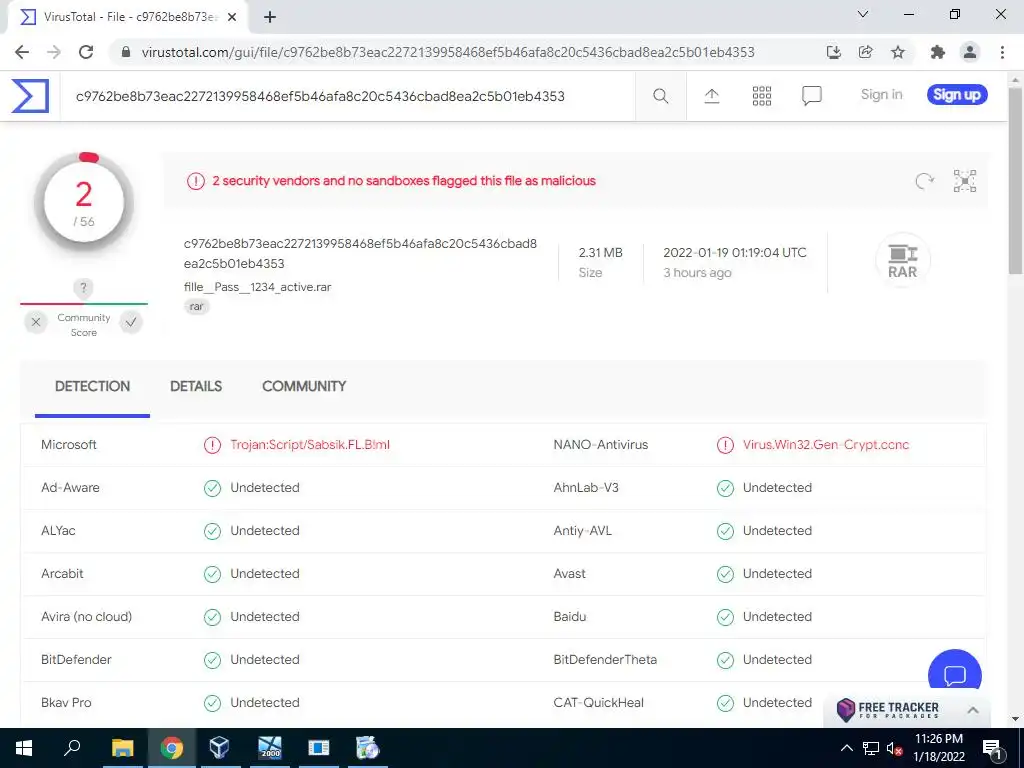Open a new browser tab with plus
This screenshot has height=768, width=1024.
point(270,17)
